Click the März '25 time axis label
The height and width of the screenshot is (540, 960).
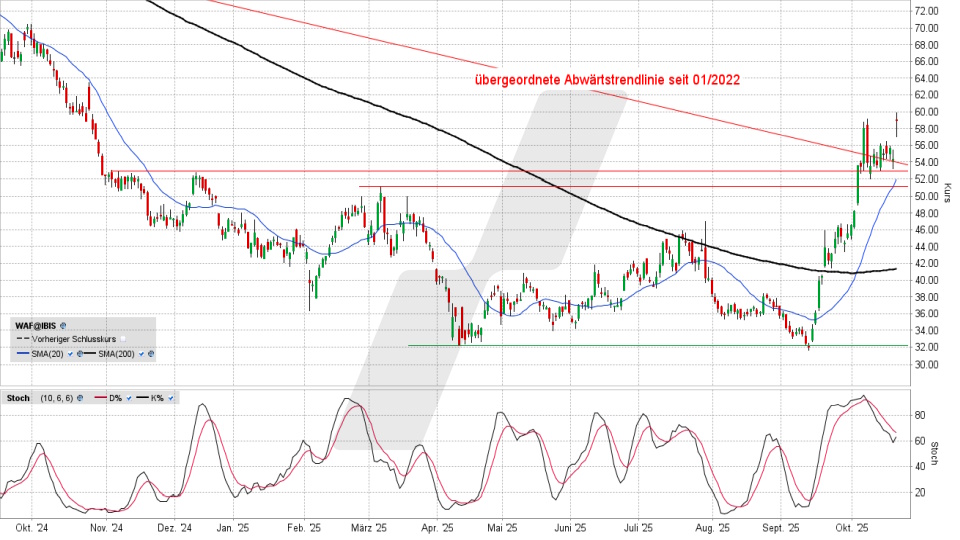click(369, 526)
